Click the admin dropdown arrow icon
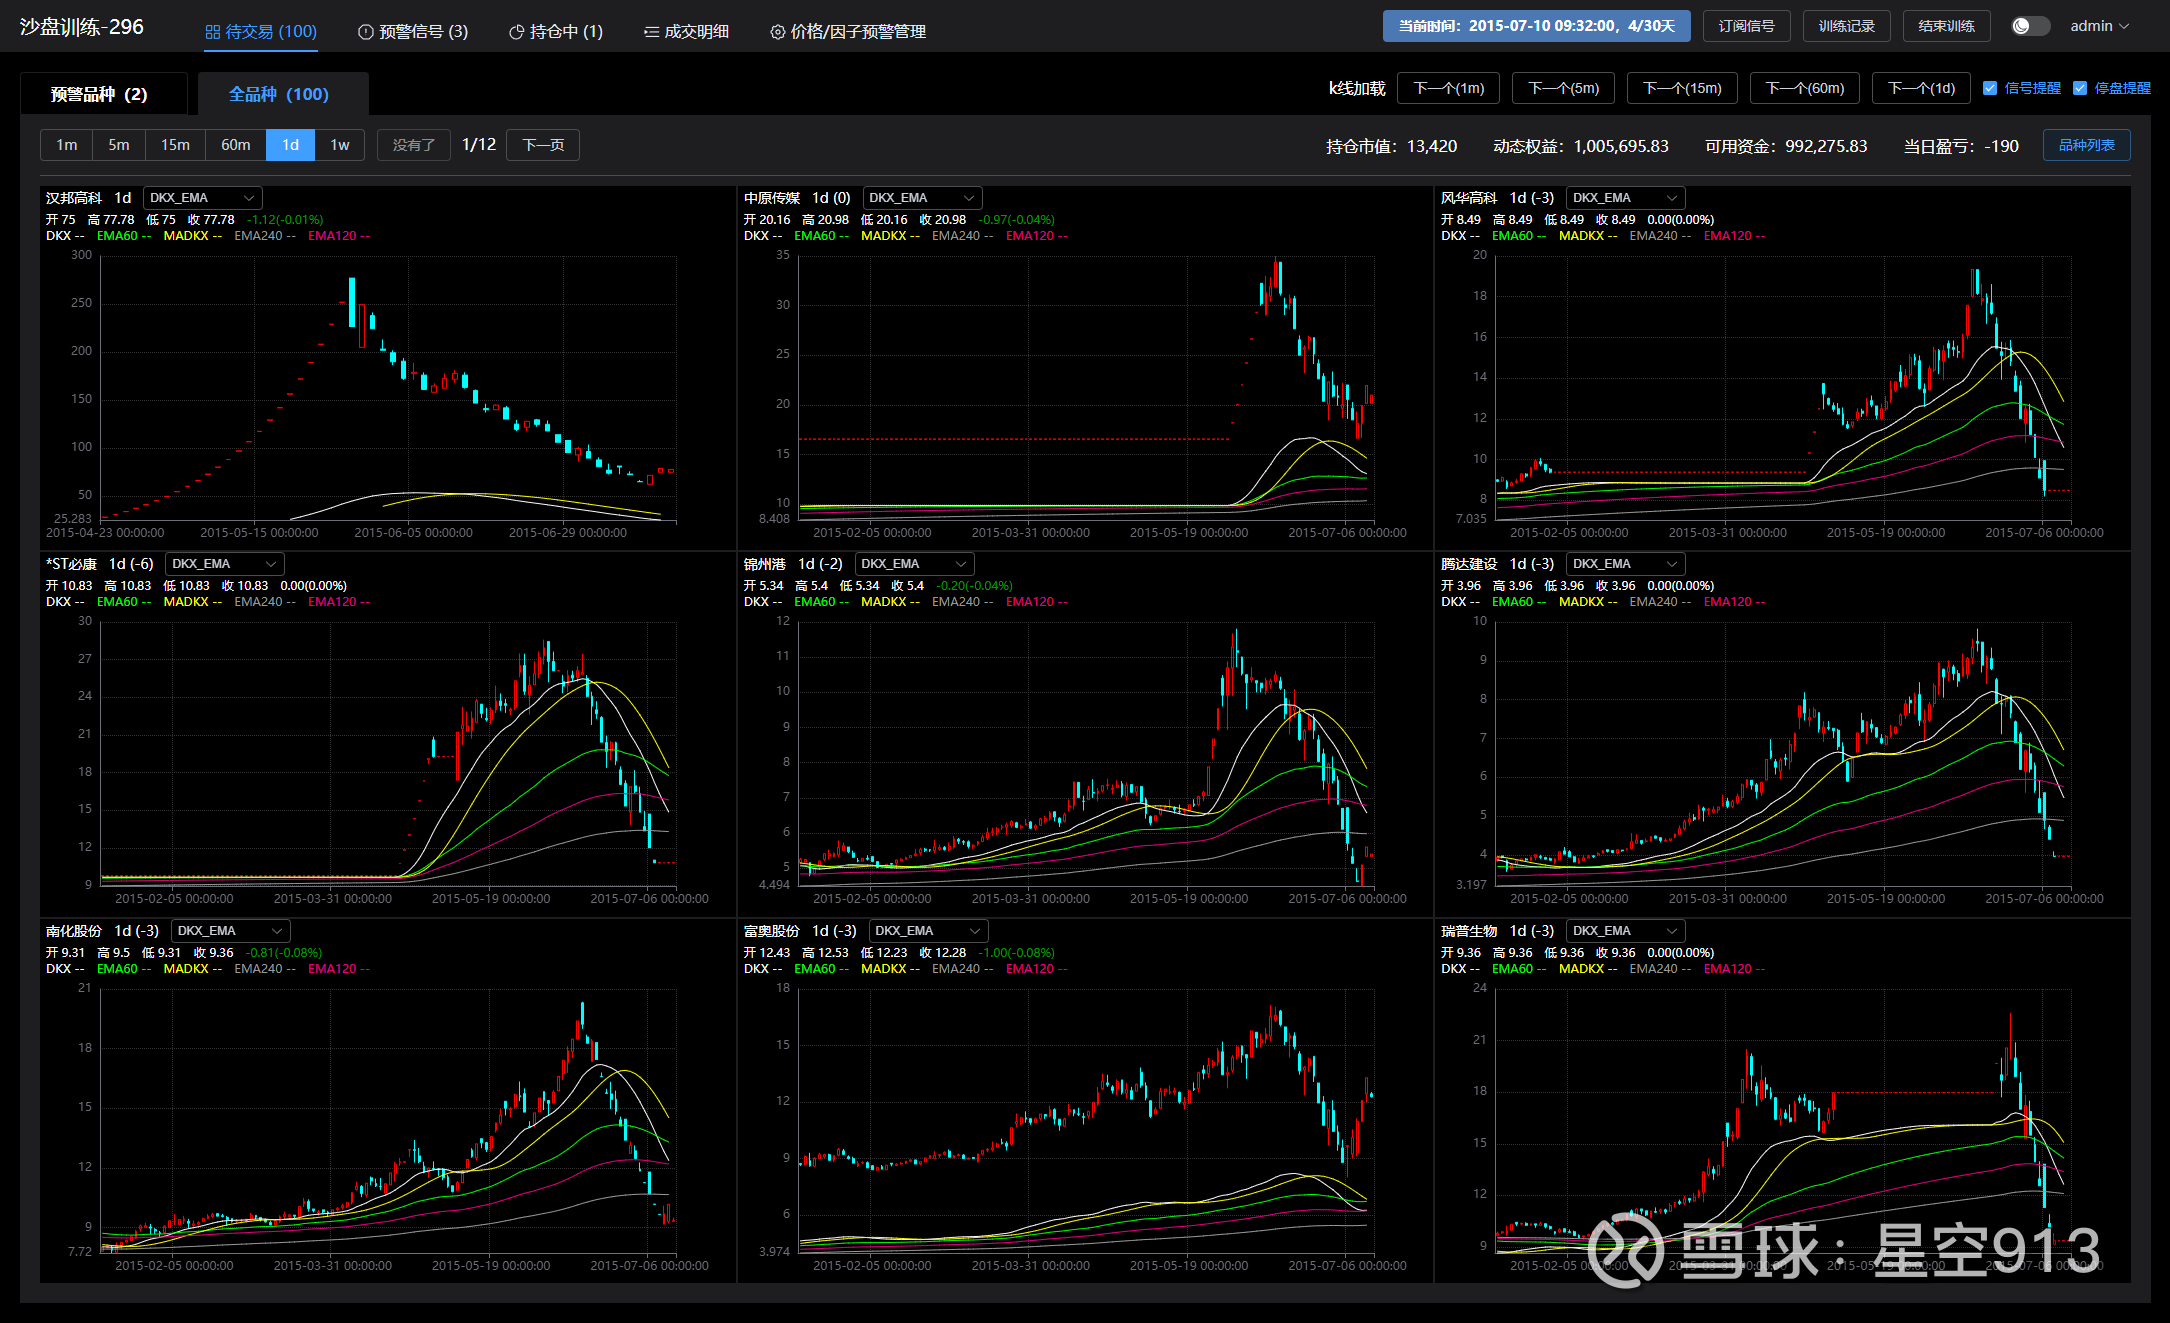The image size is (2170, 1323). [2124, 26]
